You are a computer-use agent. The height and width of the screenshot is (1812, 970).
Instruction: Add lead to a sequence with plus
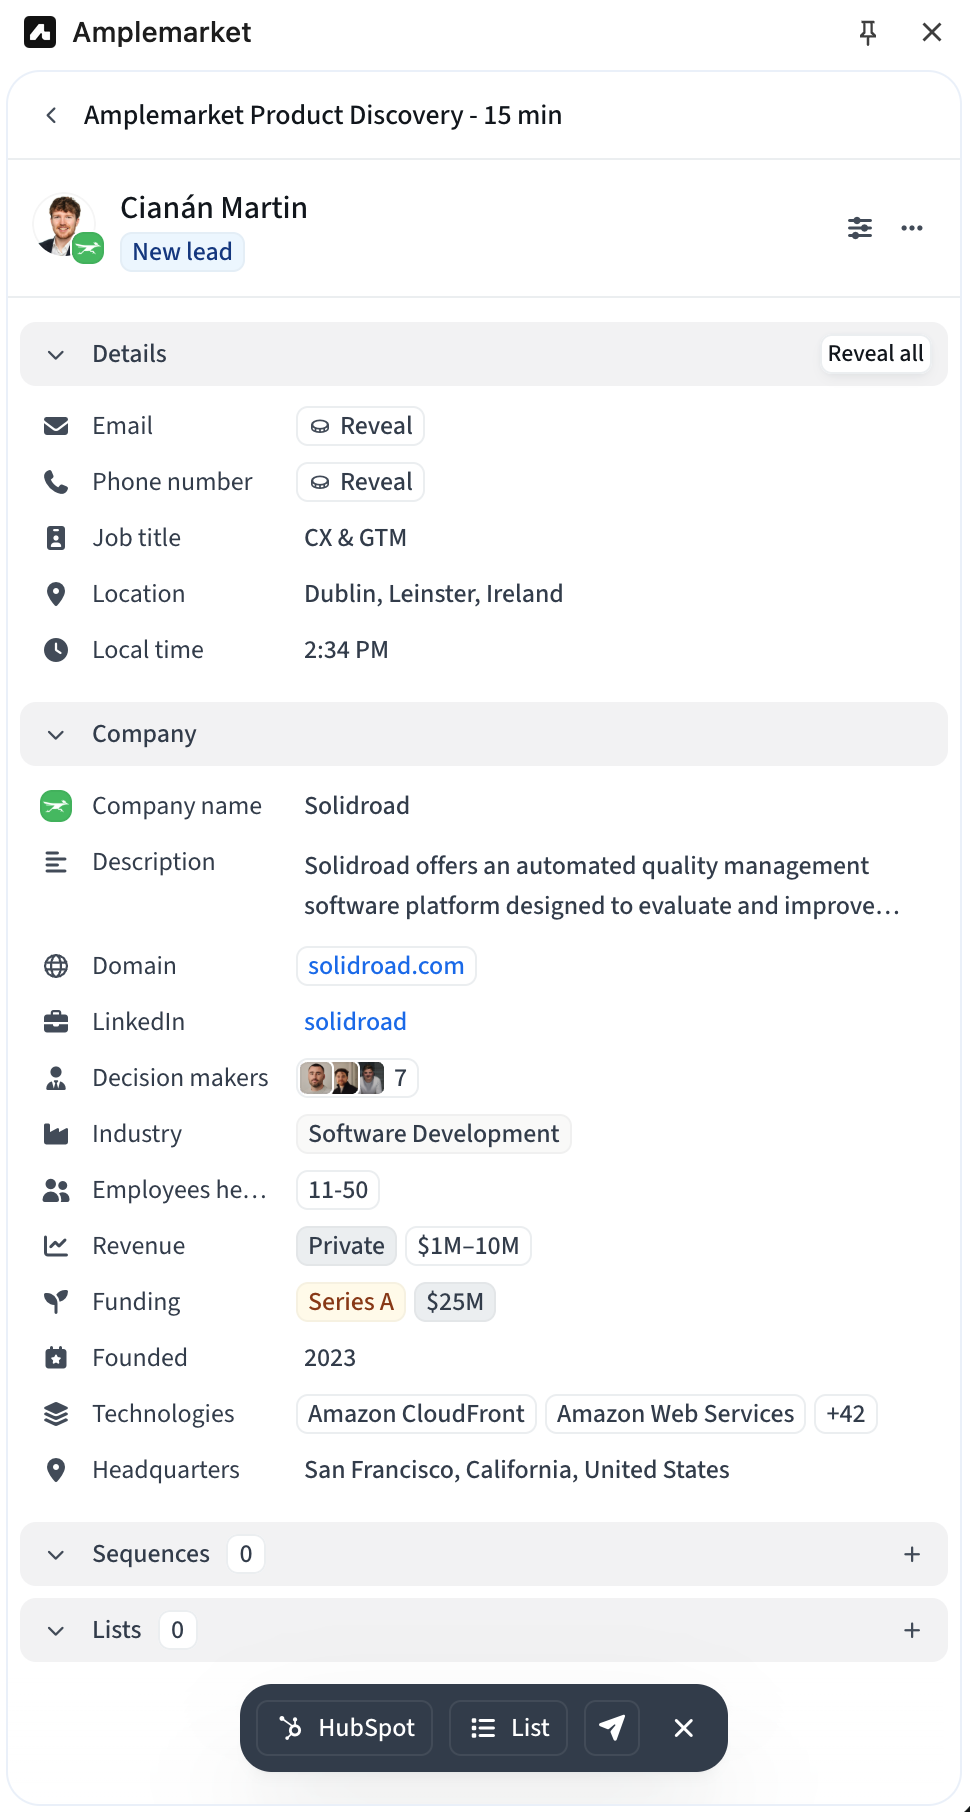[912, 1554]
